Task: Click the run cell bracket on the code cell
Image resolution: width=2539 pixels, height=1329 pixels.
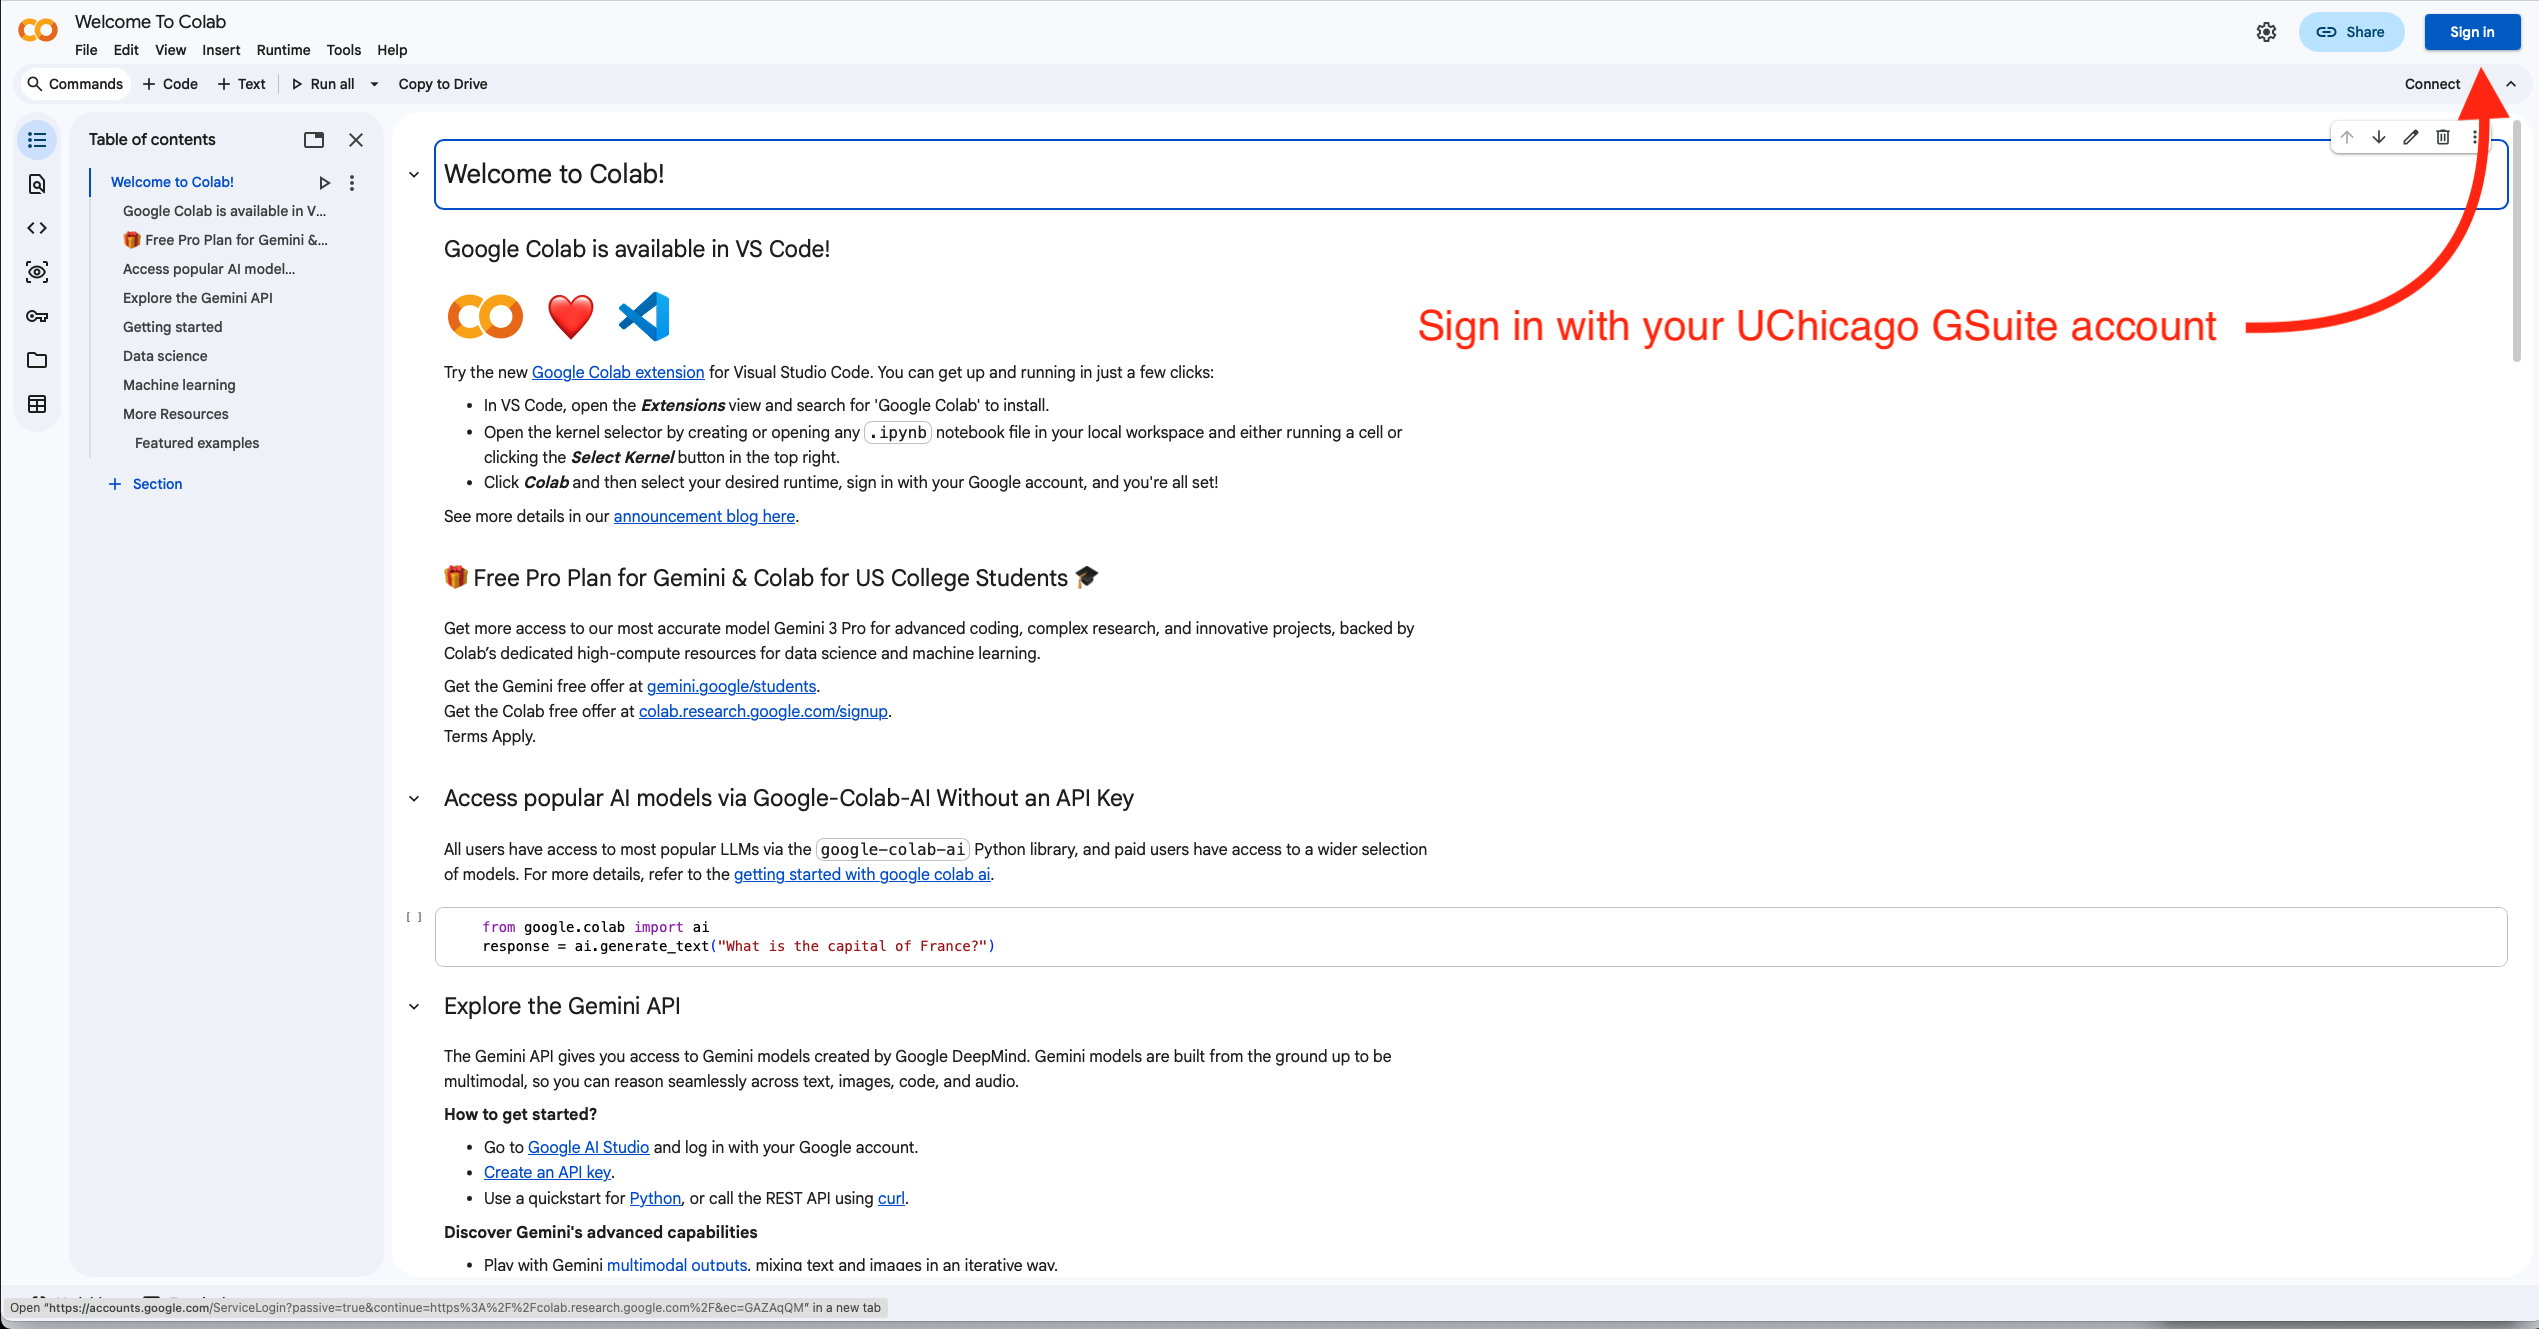Action: [414, 917]
